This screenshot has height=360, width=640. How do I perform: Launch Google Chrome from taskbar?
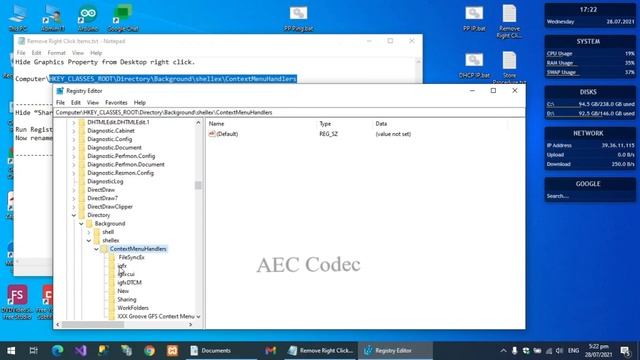(149, 350)
